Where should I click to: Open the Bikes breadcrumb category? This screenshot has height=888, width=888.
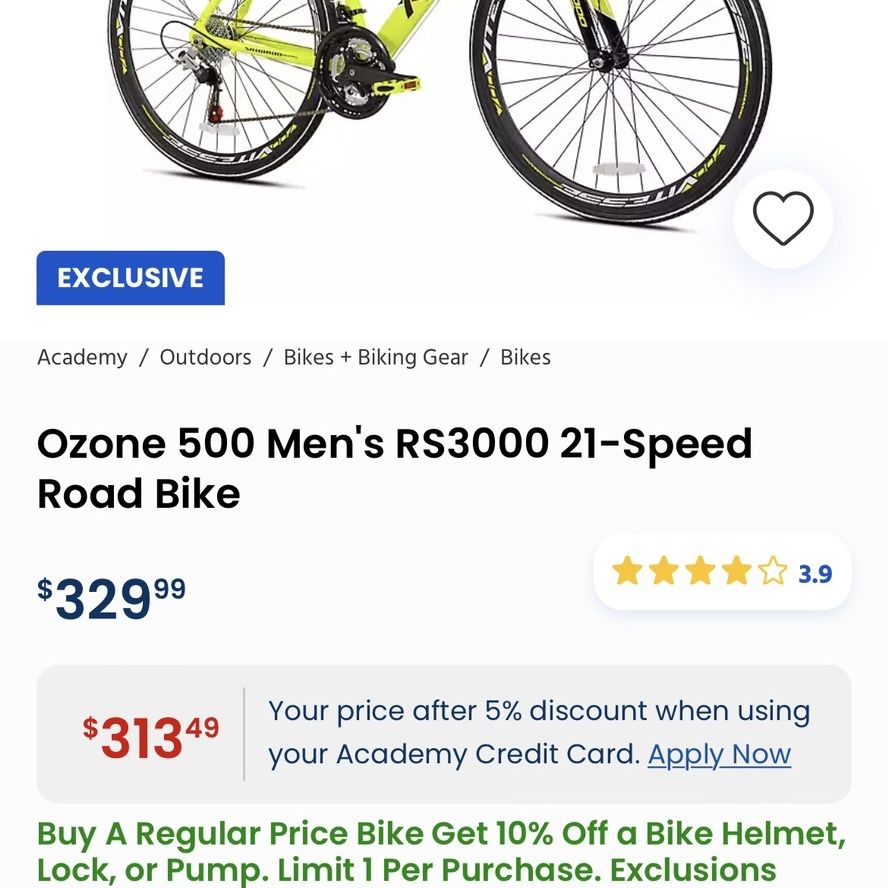(525, 357)
